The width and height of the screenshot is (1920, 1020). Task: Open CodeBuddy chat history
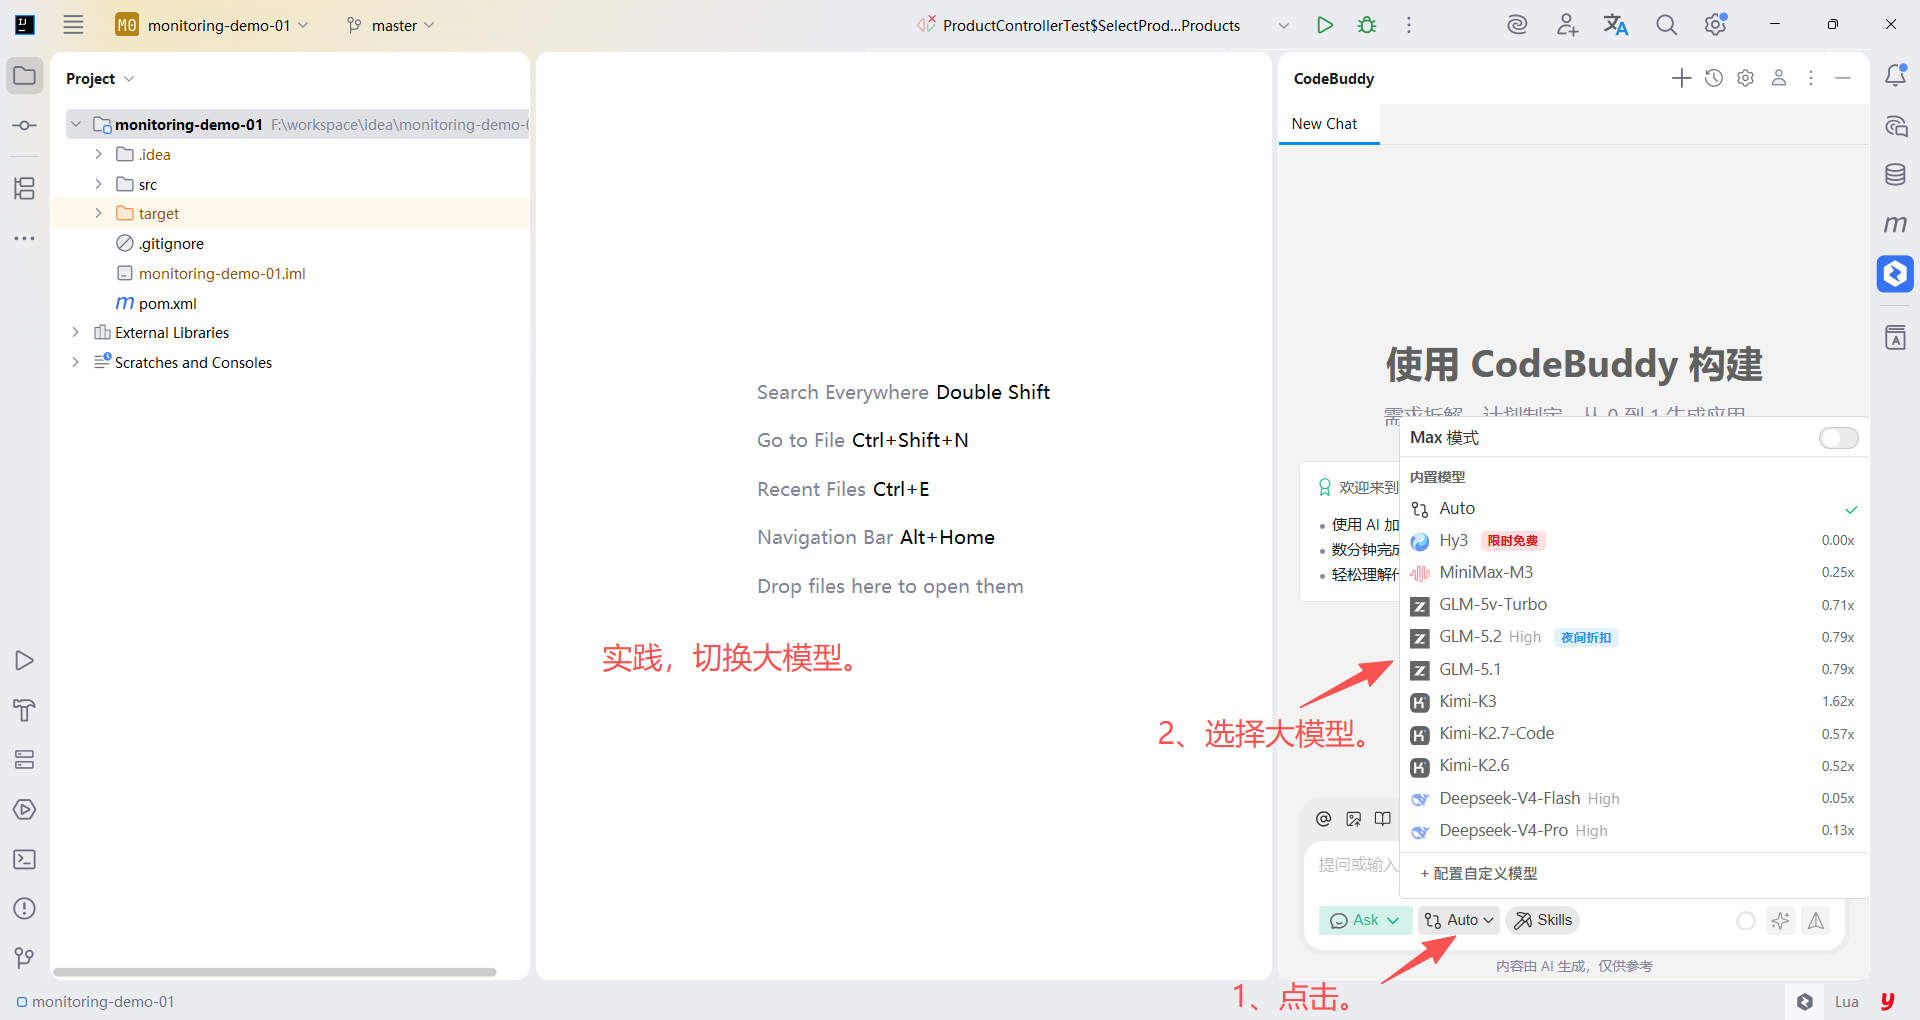click(x=1714, y=78)
